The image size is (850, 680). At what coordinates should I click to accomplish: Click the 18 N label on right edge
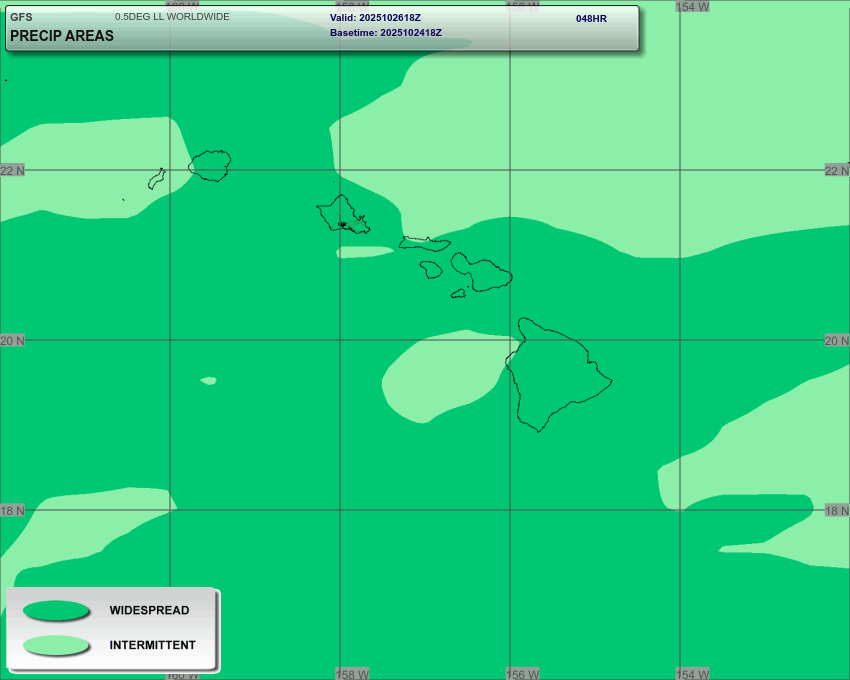pyautogui.click(x=836, y=511)
